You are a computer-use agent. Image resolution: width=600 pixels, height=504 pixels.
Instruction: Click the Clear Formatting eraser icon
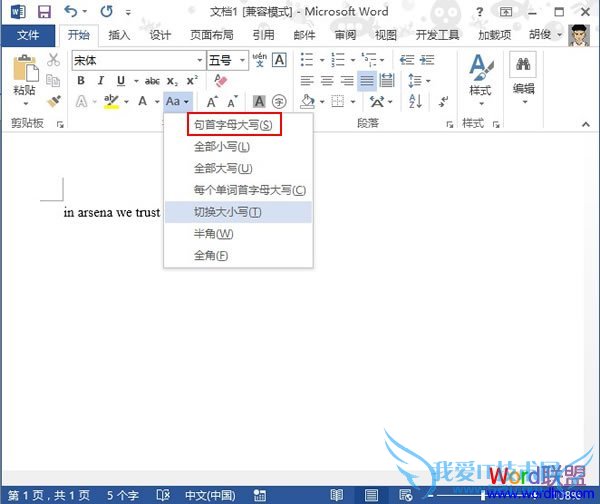(x=220, y=80)
